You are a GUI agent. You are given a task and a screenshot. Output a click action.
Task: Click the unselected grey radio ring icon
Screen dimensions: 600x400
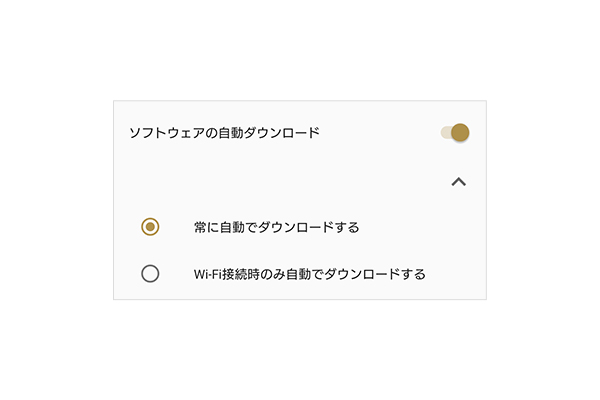[x=150, y=273]
